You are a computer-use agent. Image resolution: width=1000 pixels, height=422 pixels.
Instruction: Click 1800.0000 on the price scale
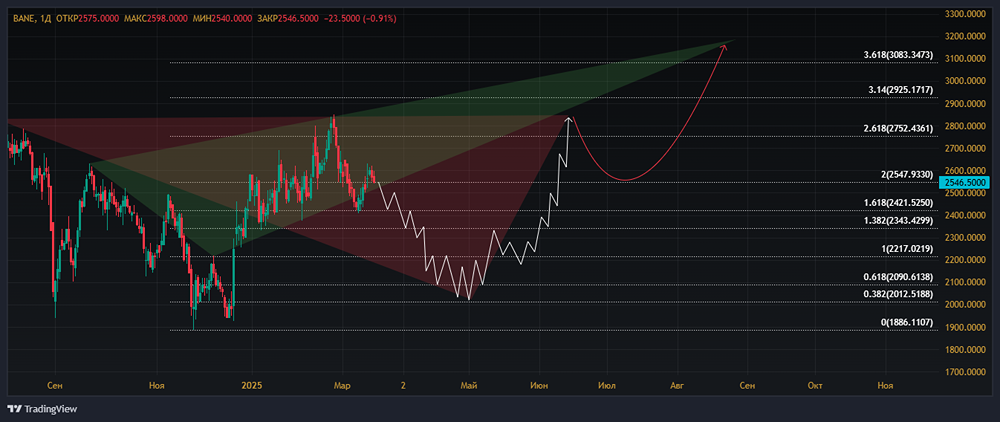point(965,350)
